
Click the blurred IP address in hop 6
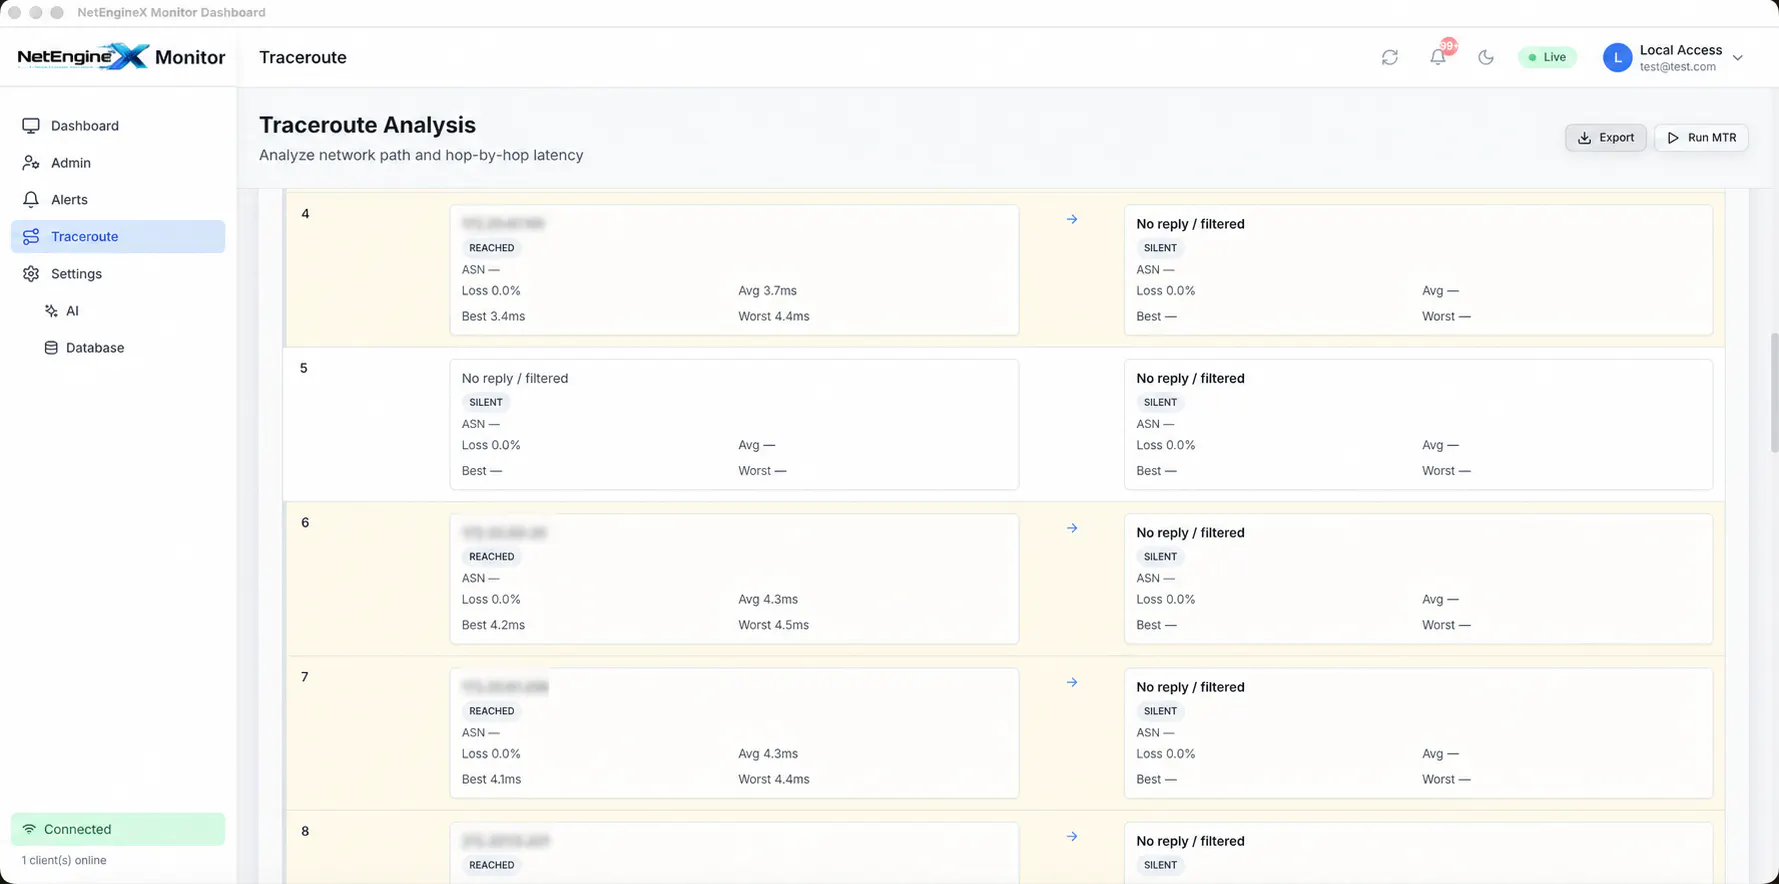(x=504, y=532)
